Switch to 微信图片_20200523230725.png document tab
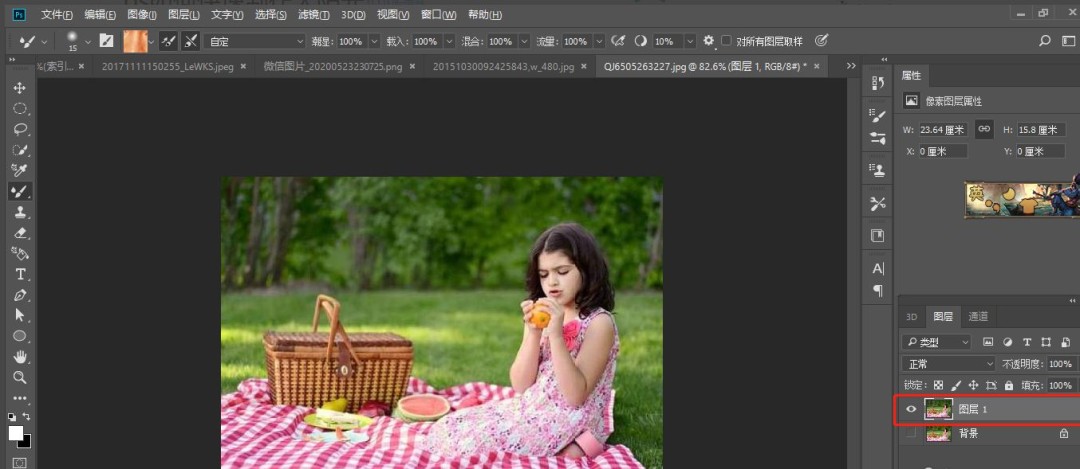Screen dimensions: 1080x469 click(333, 66)
